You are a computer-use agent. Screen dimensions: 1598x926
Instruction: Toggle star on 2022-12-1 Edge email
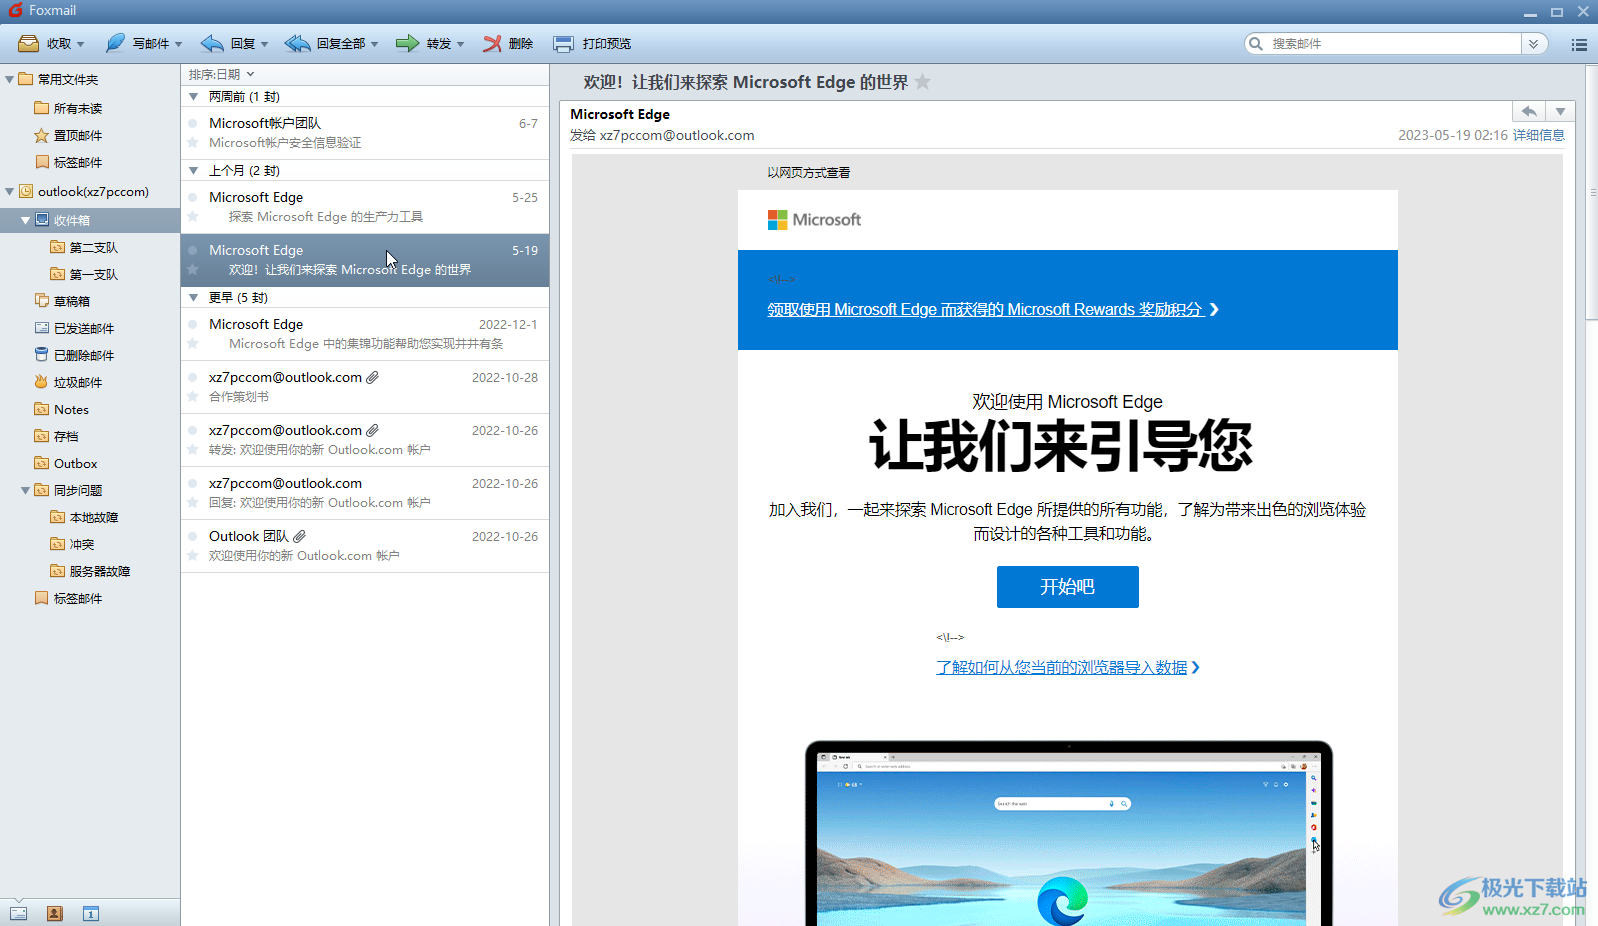[193, 344]
